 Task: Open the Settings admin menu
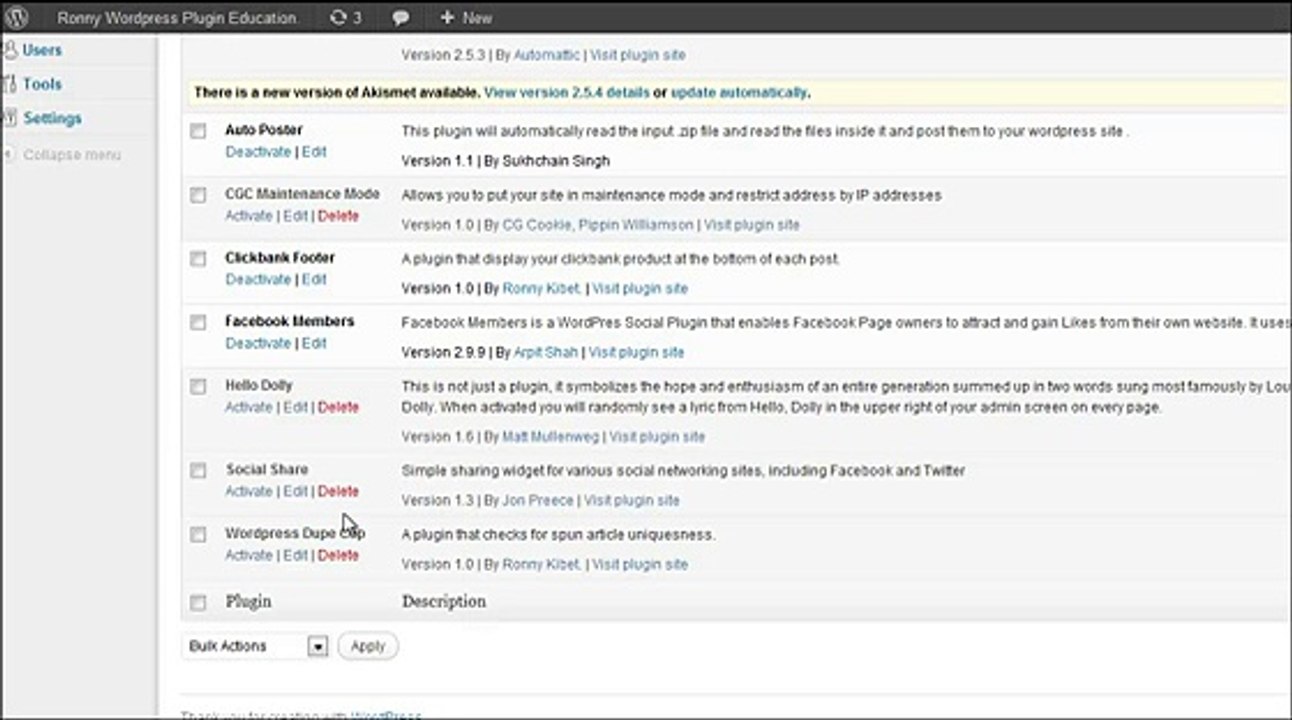coord(53,118)
